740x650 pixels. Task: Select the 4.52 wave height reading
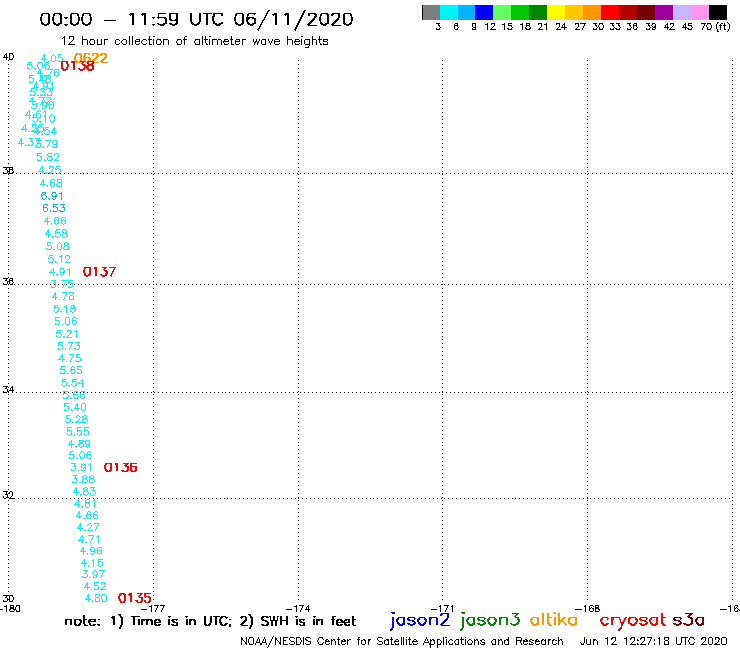[x=95, y=586]
